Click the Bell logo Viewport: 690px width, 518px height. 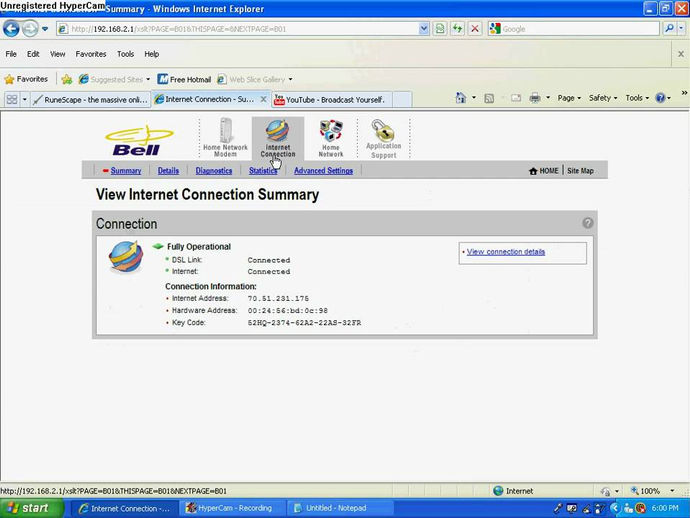coord(139,140)
